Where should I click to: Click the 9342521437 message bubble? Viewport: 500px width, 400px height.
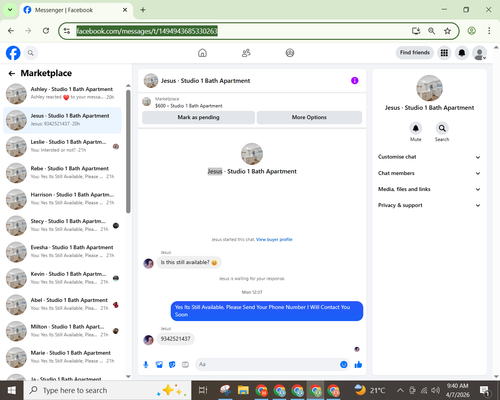[175, 339]
